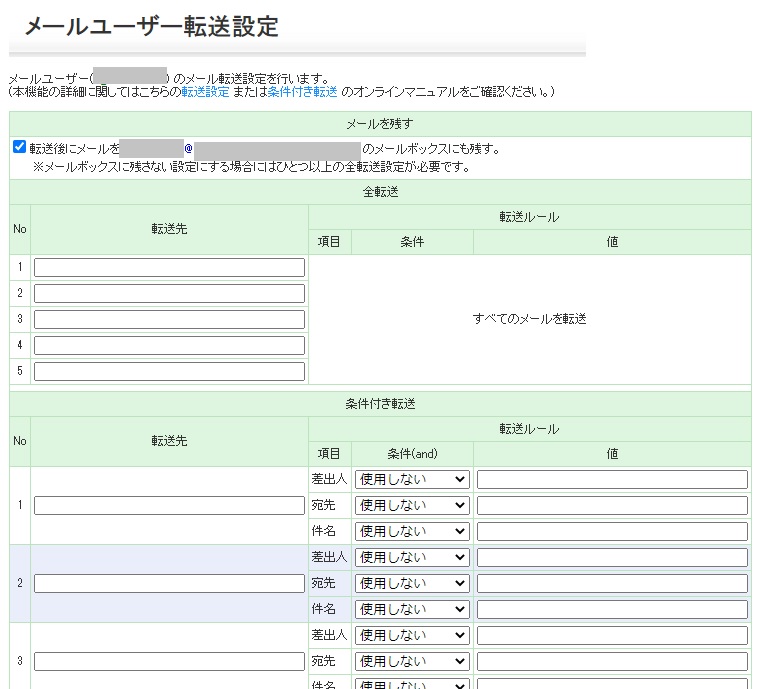
Task: Click forwarding destination field No 2 in 全転送
Action: pyautogui.click(x=169, y=294)
